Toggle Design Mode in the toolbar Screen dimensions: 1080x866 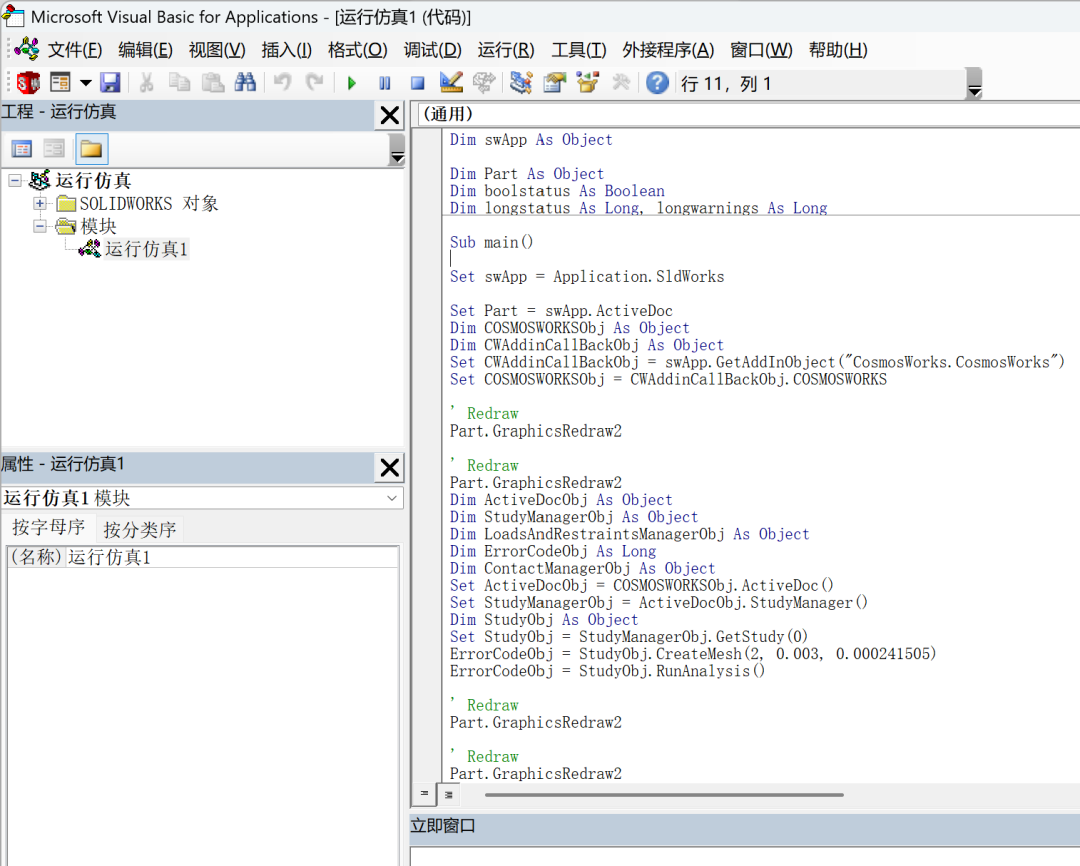[451, 83]
